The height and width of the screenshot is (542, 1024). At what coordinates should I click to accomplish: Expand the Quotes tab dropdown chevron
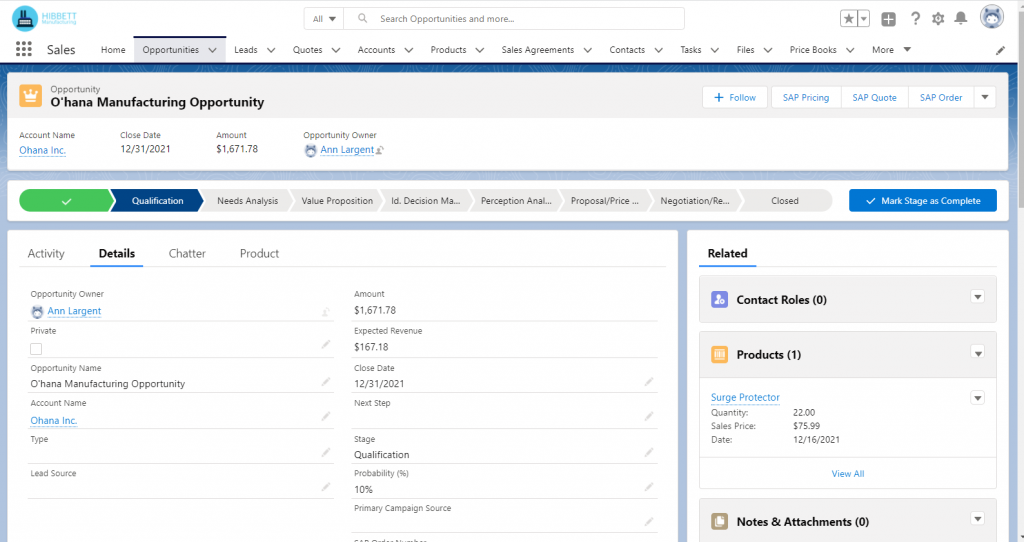click(x=336, y=50)
